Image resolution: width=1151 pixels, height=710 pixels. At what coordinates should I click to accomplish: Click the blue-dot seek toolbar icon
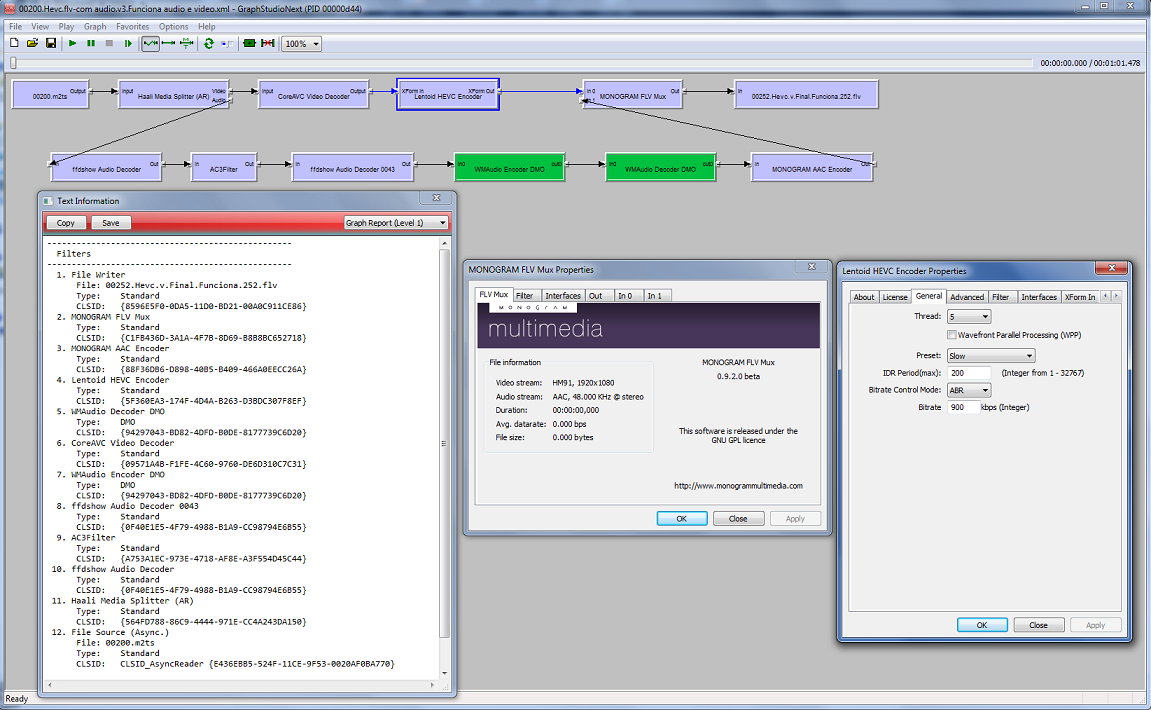click(x=227, y=43)
